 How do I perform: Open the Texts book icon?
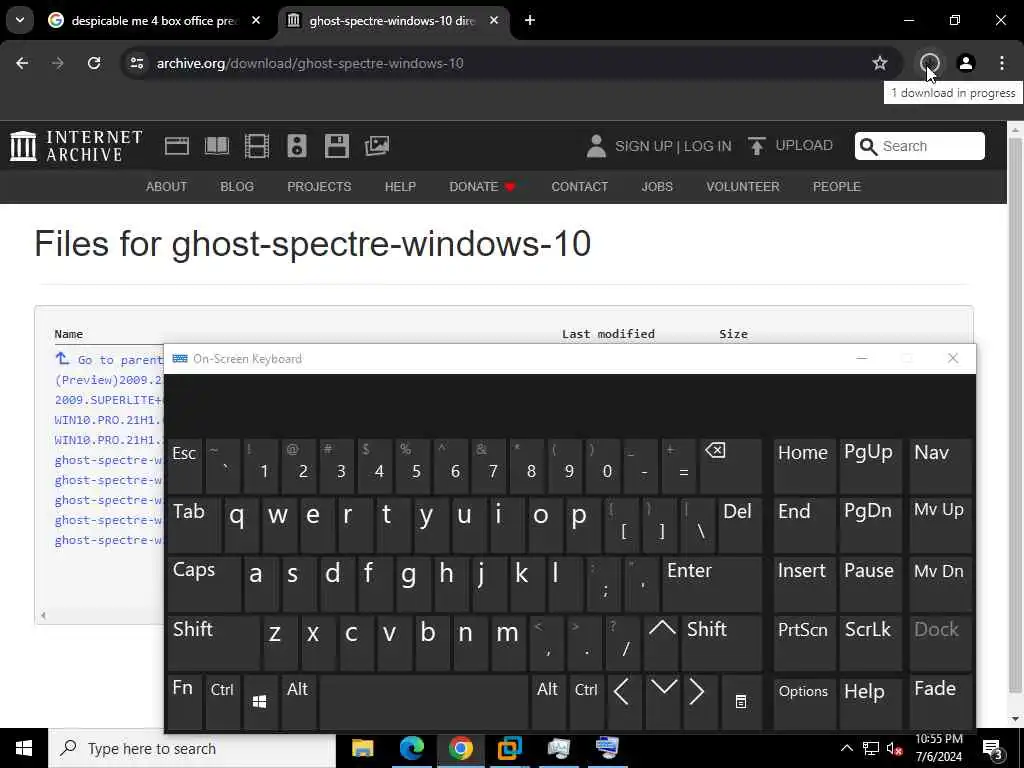217,146
